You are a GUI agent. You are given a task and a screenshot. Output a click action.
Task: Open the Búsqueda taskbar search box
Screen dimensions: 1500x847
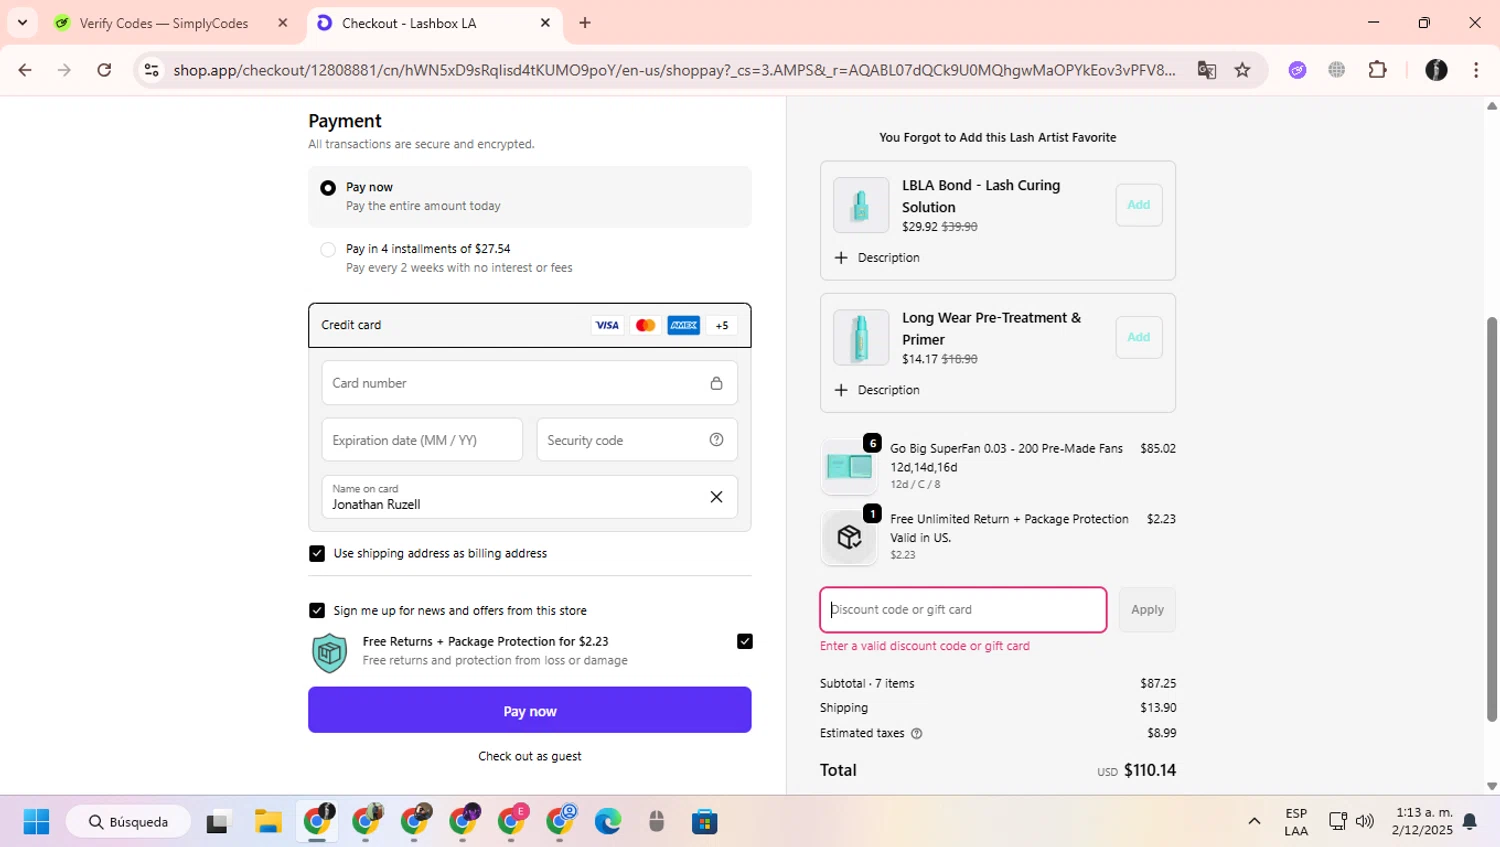tap(128, 822)
